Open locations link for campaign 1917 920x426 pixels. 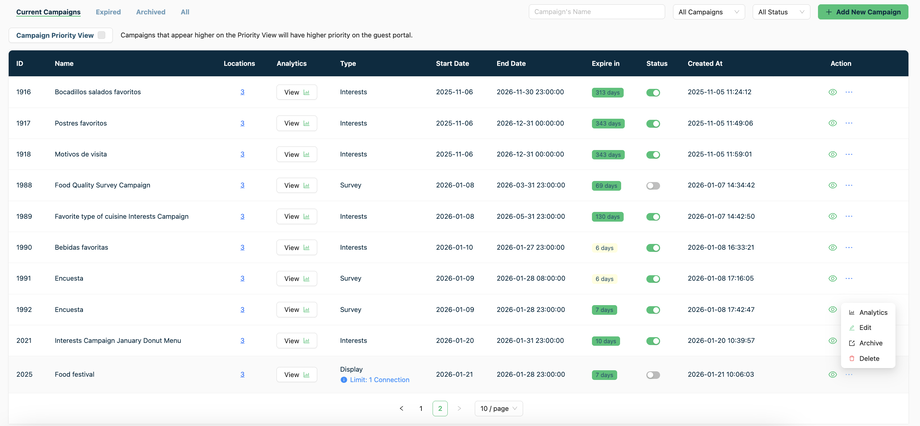point(242,123)
